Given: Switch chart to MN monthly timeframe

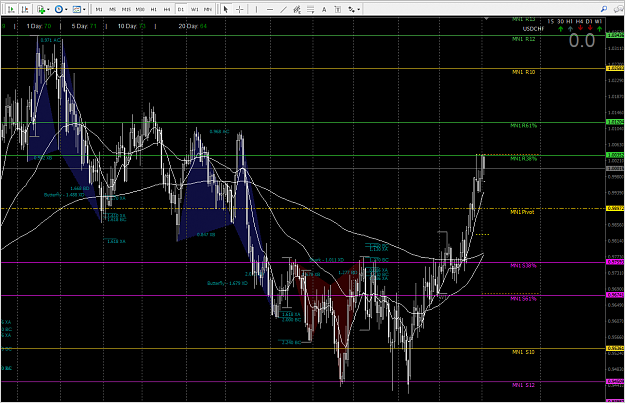Looking at the screenshot, I should pyautogui.click(x=208, y=9).
